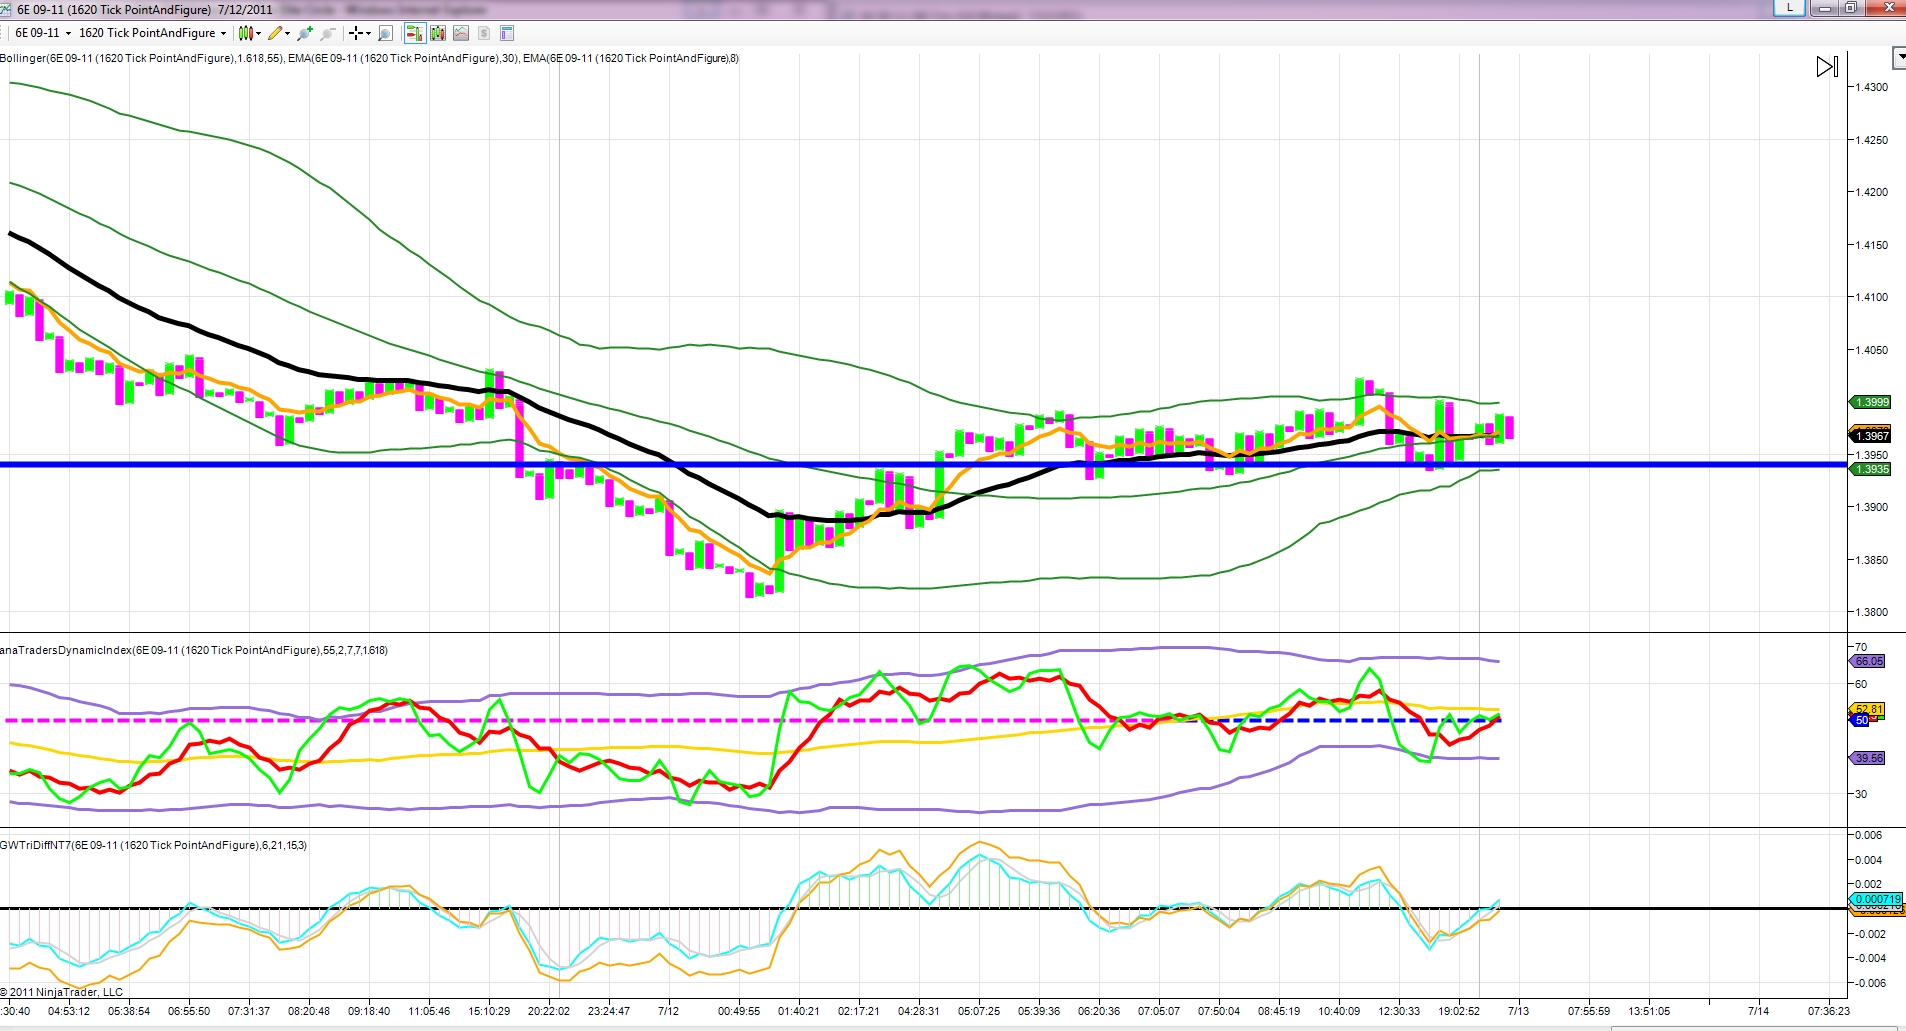Select the thick blue horizontal price line
This screenshot has width=1906, height=1031.
(923, 464)
